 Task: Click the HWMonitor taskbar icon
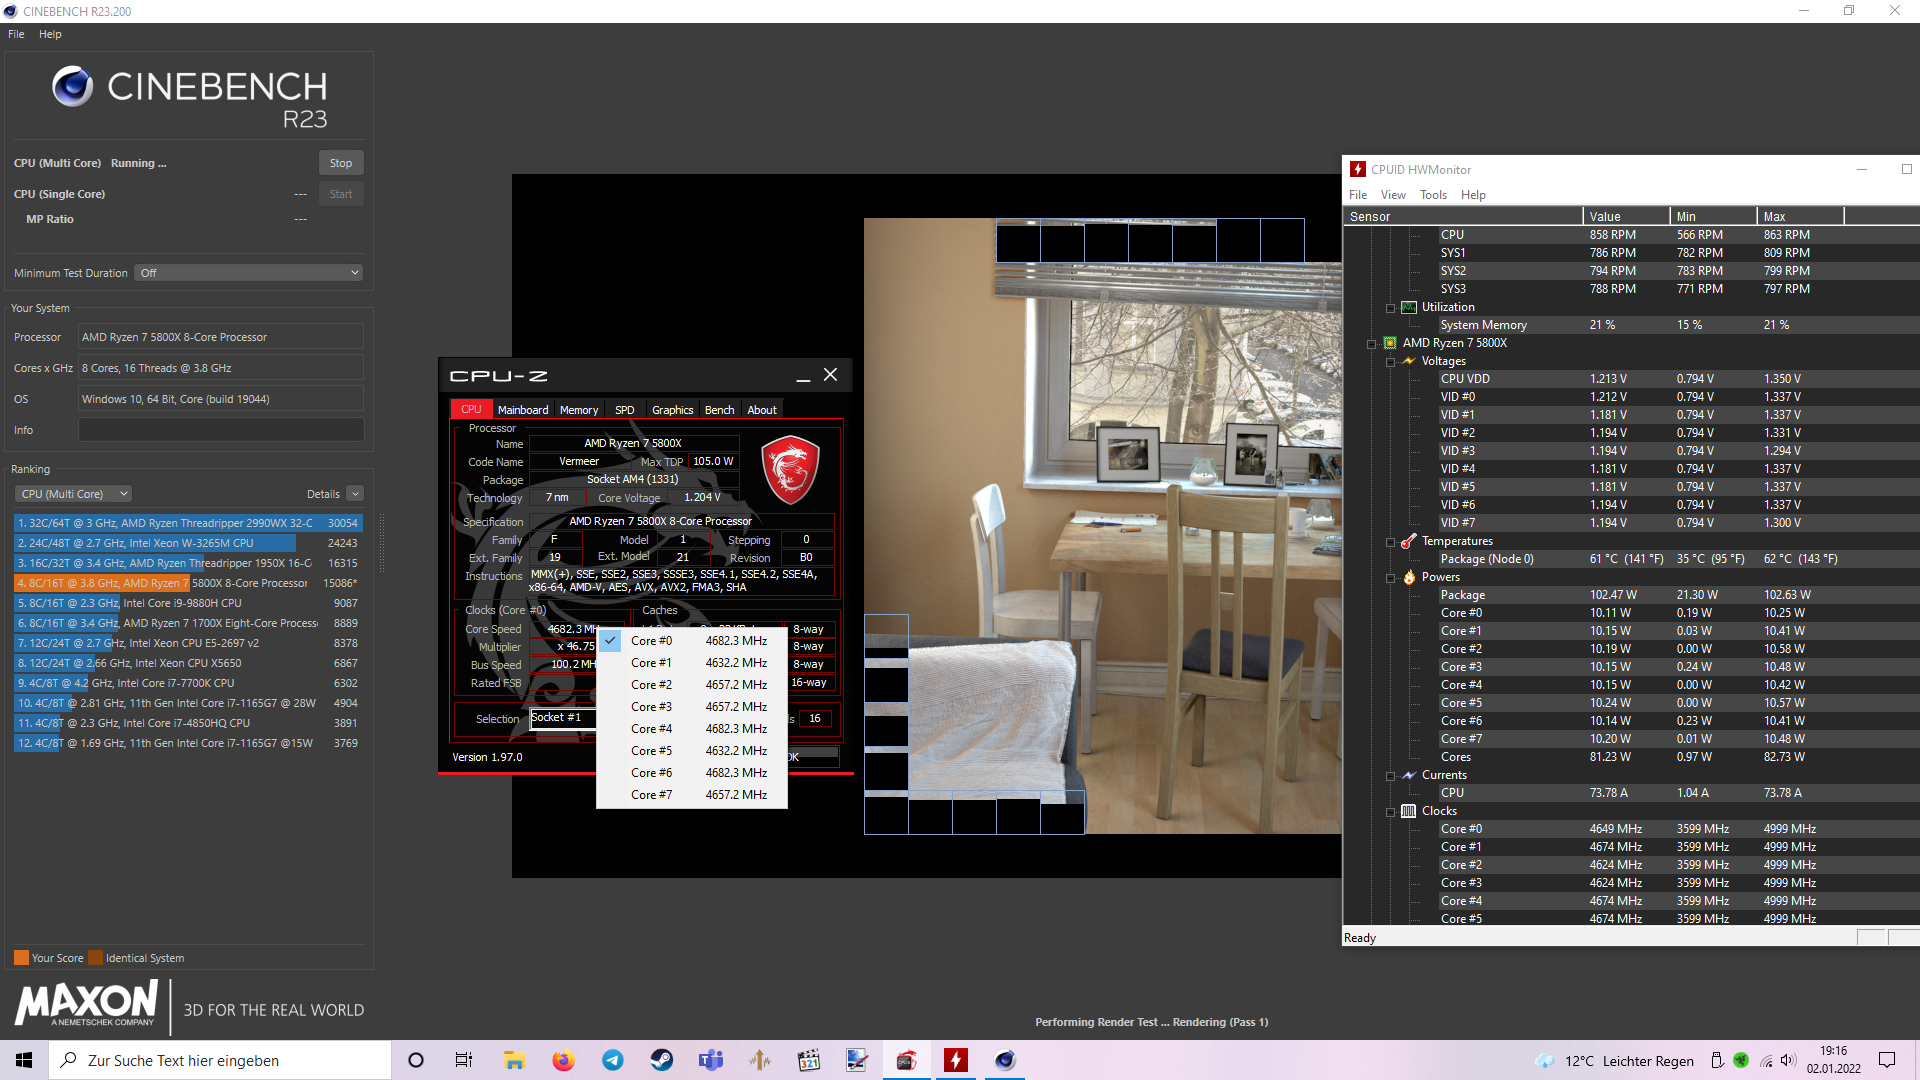click(x=956, y=1060)
